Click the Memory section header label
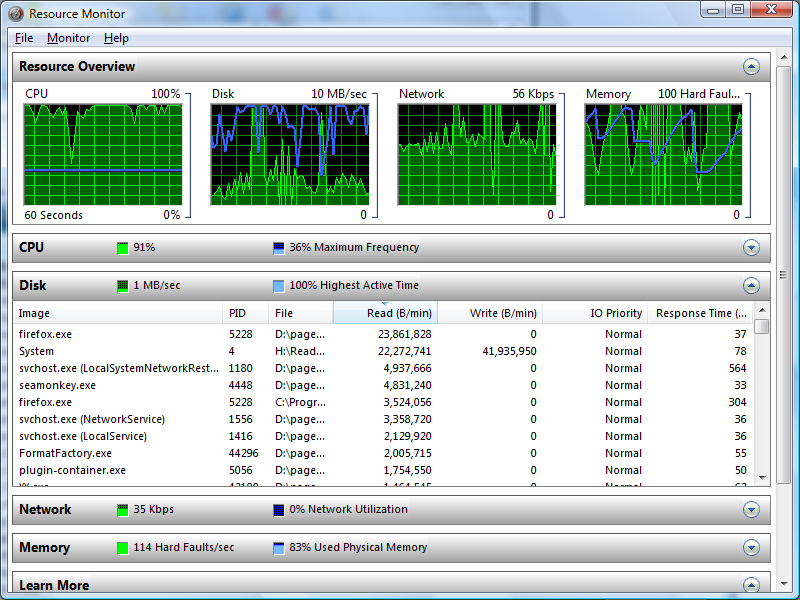 [x=44, y=547]
